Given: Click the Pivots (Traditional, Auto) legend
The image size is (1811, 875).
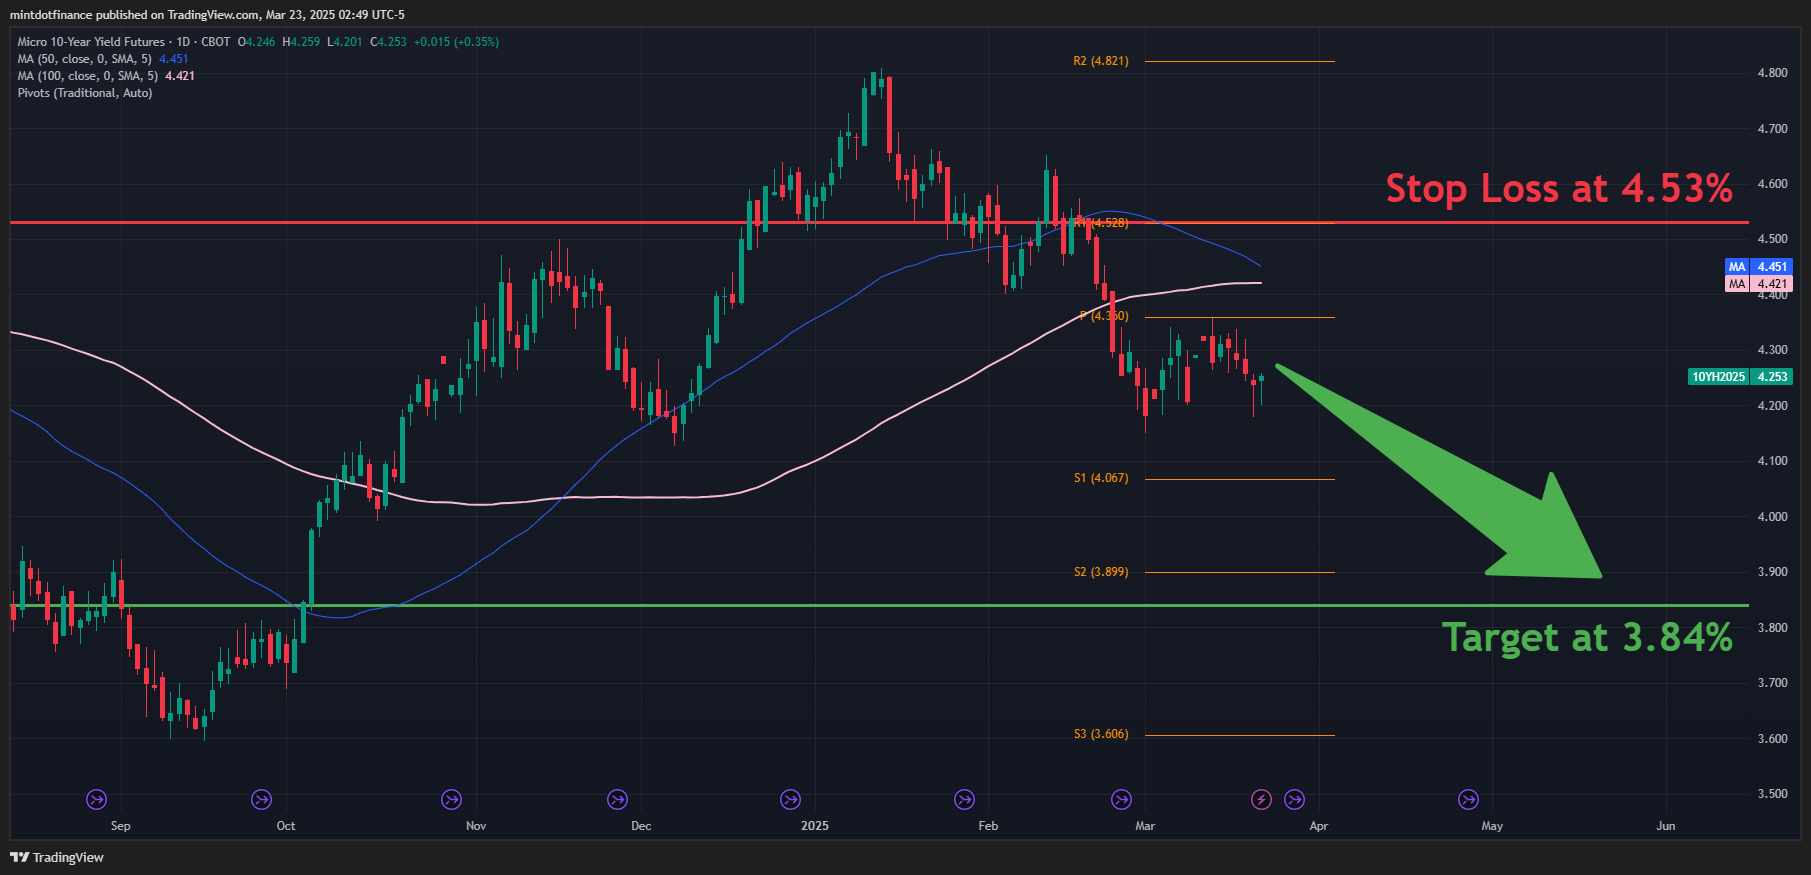Looking at the screenshot, I should [85, 93].
